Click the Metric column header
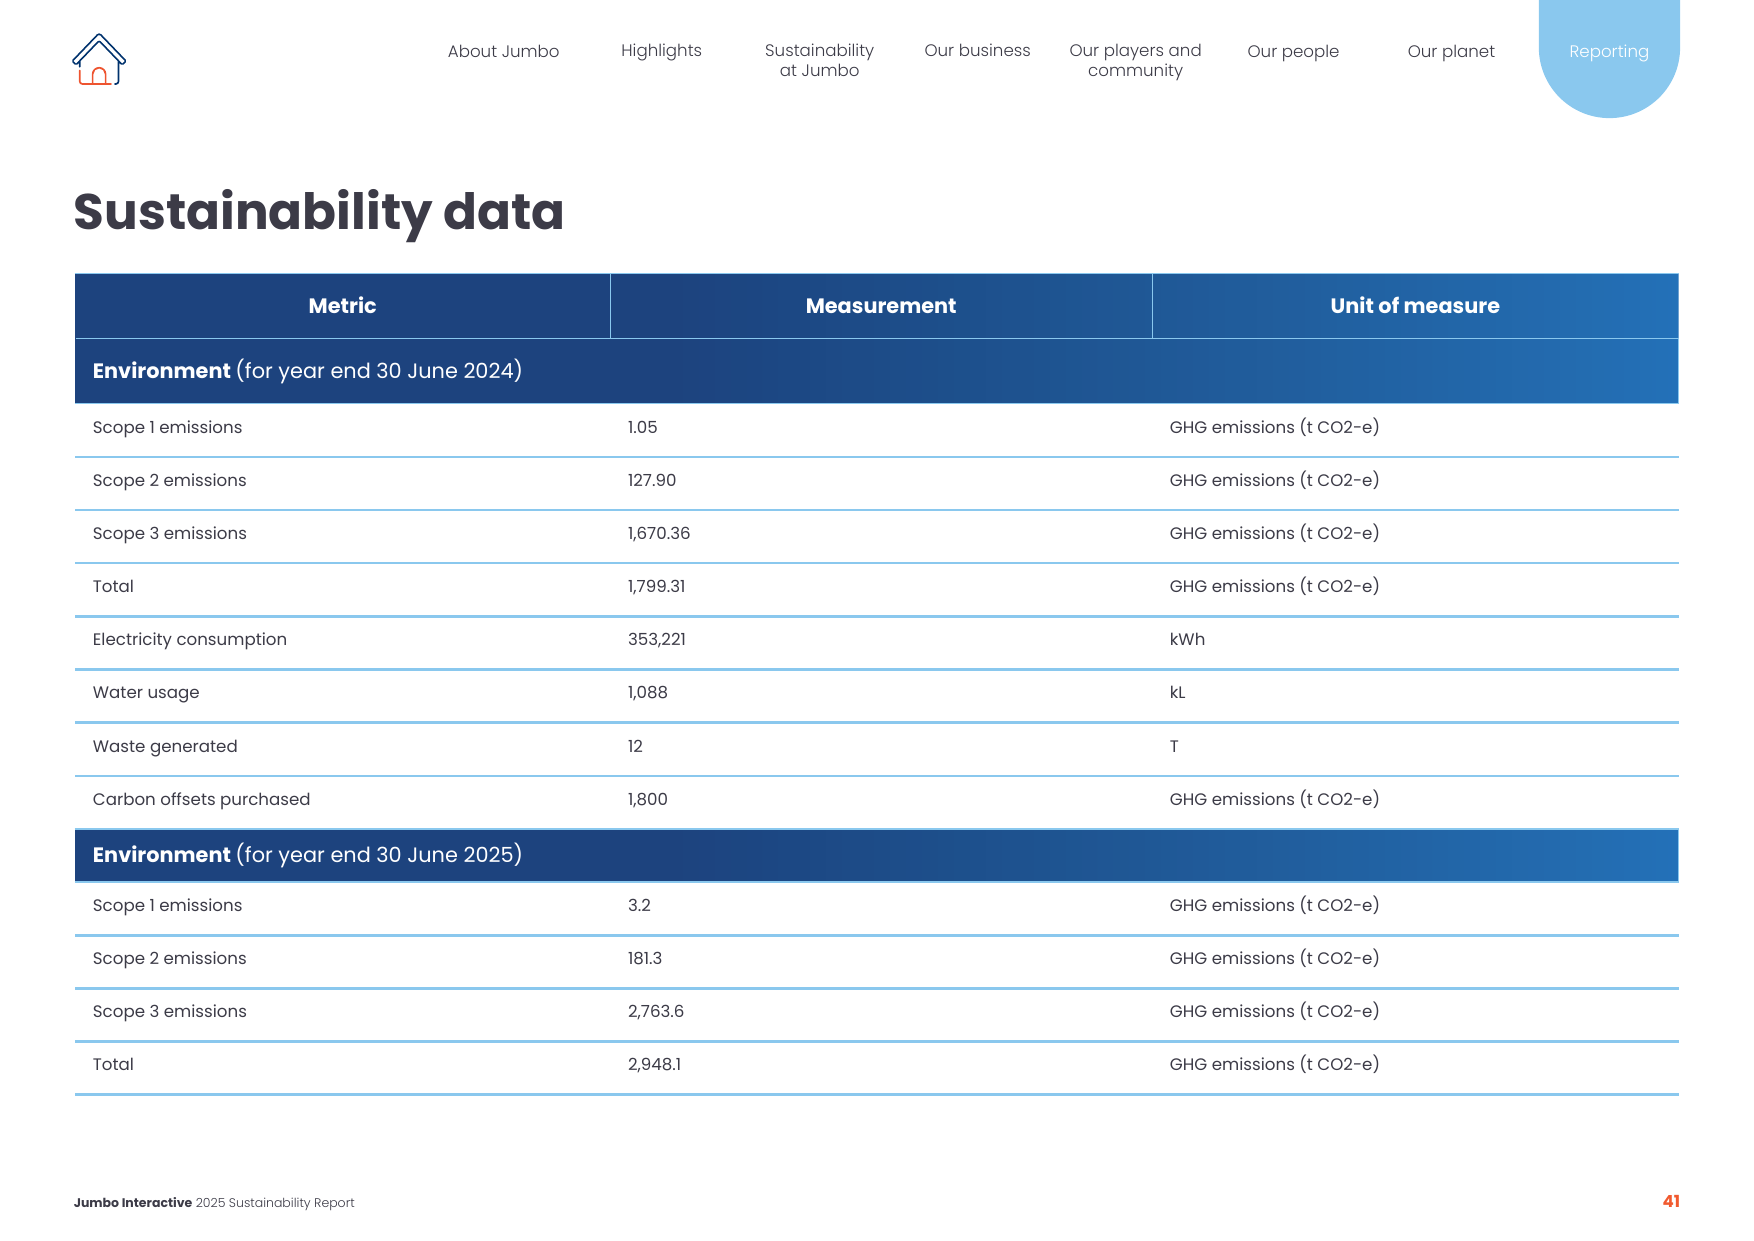 [x=342, y=306]
